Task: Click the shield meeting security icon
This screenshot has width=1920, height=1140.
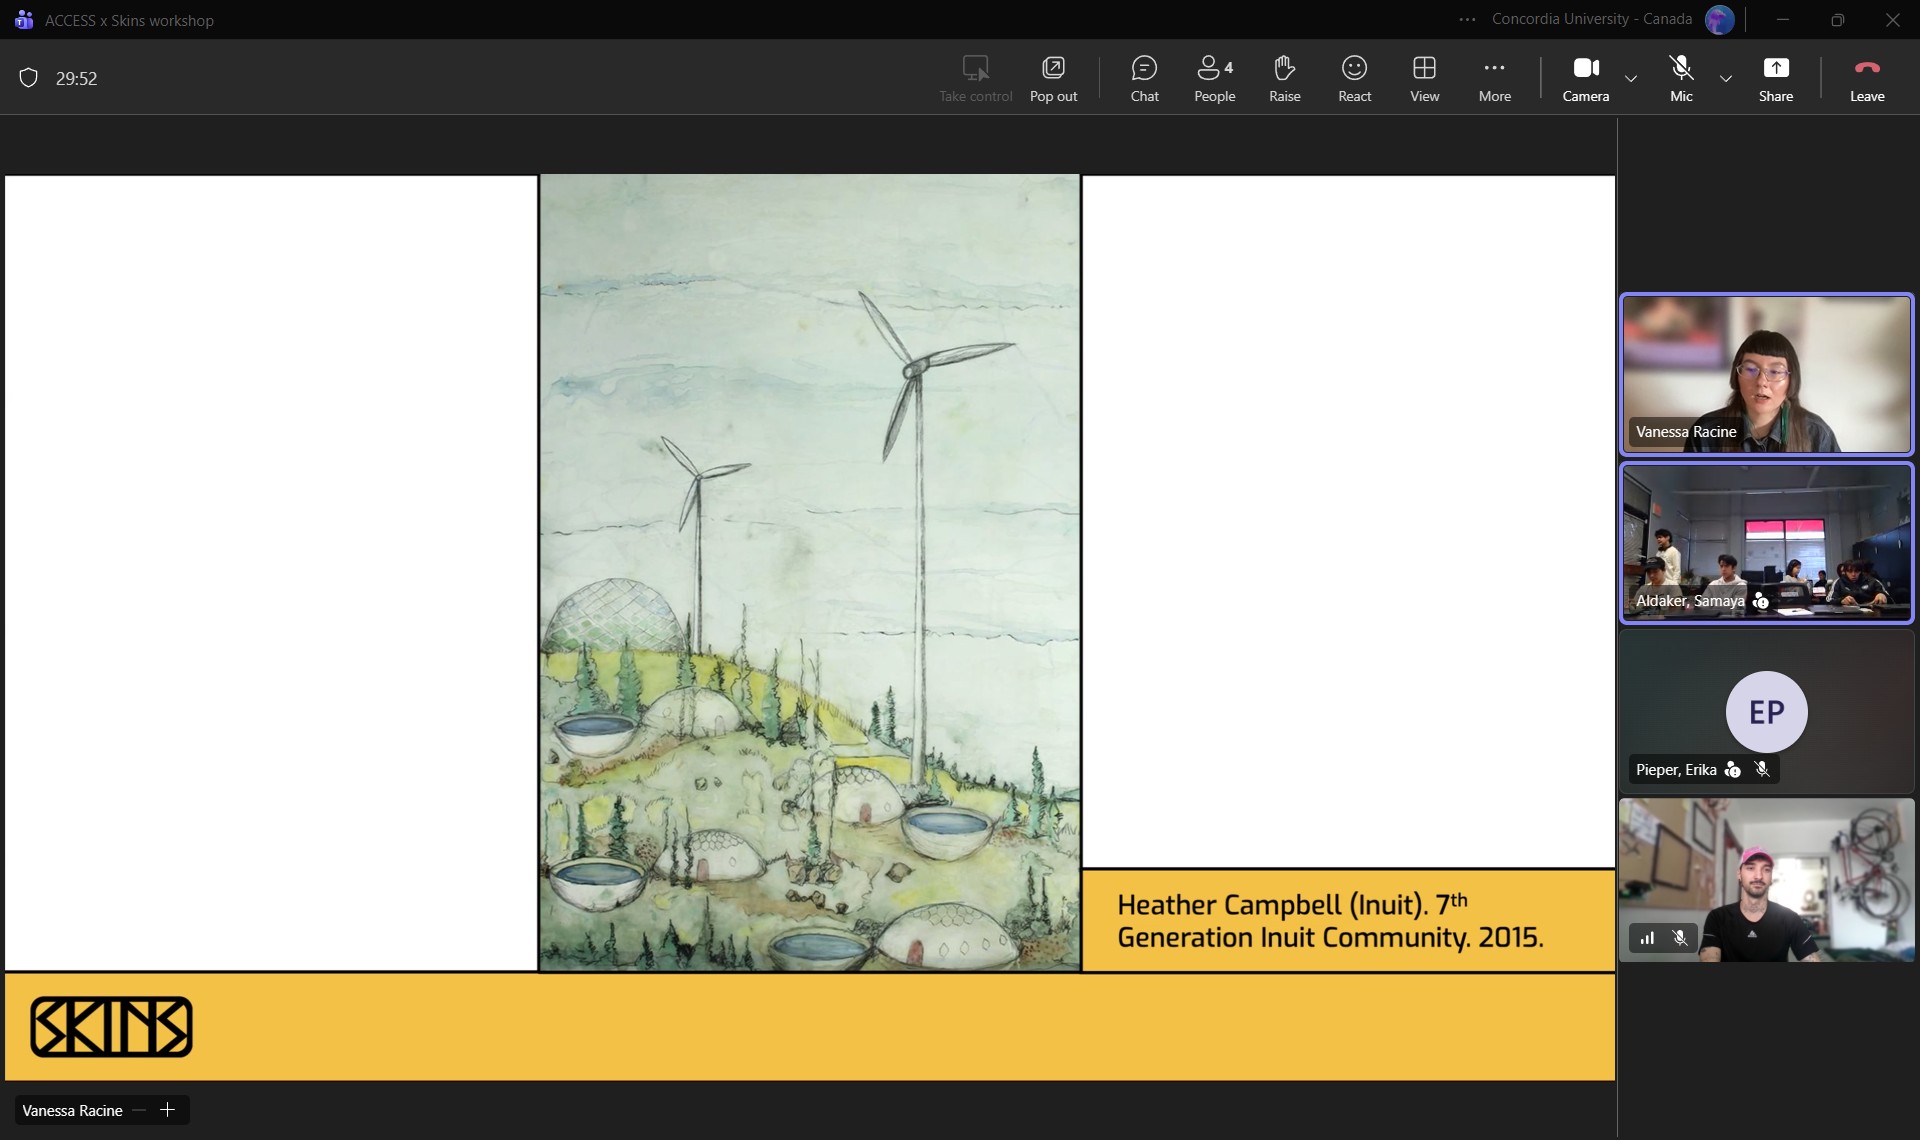Action: click(x=29, y=78)
